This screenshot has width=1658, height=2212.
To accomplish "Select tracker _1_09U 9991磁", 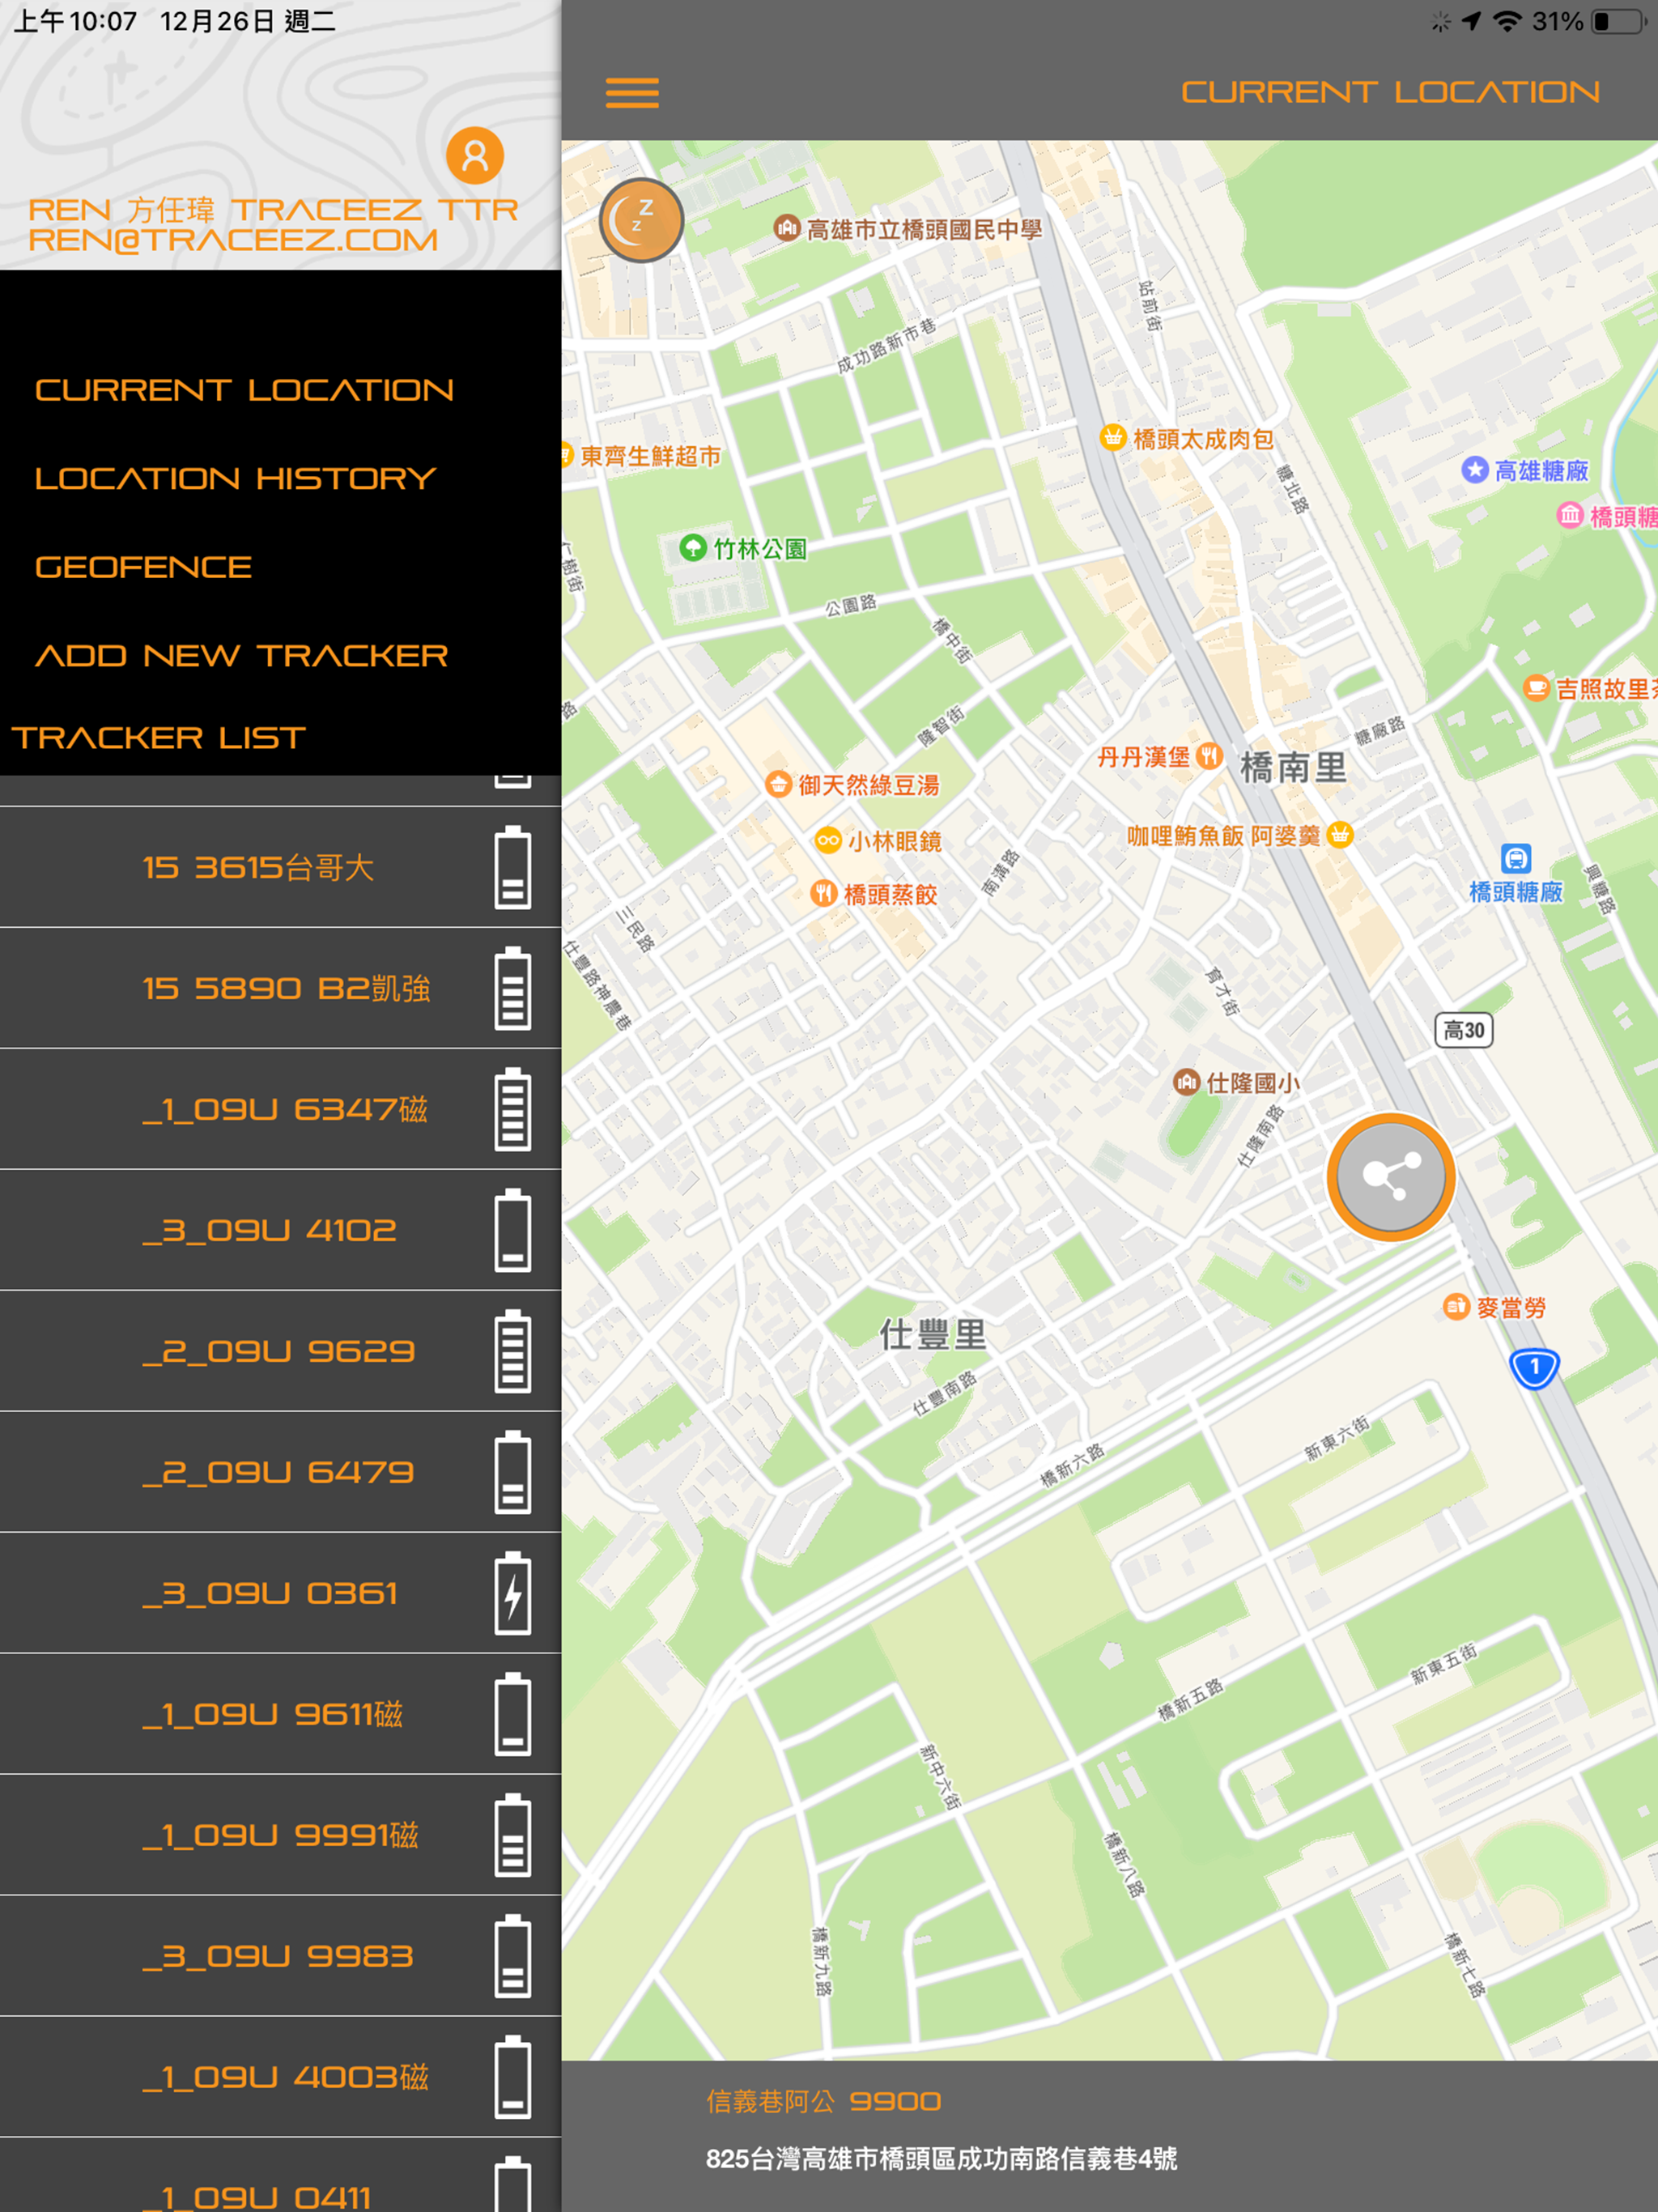I will [280, 1835].
